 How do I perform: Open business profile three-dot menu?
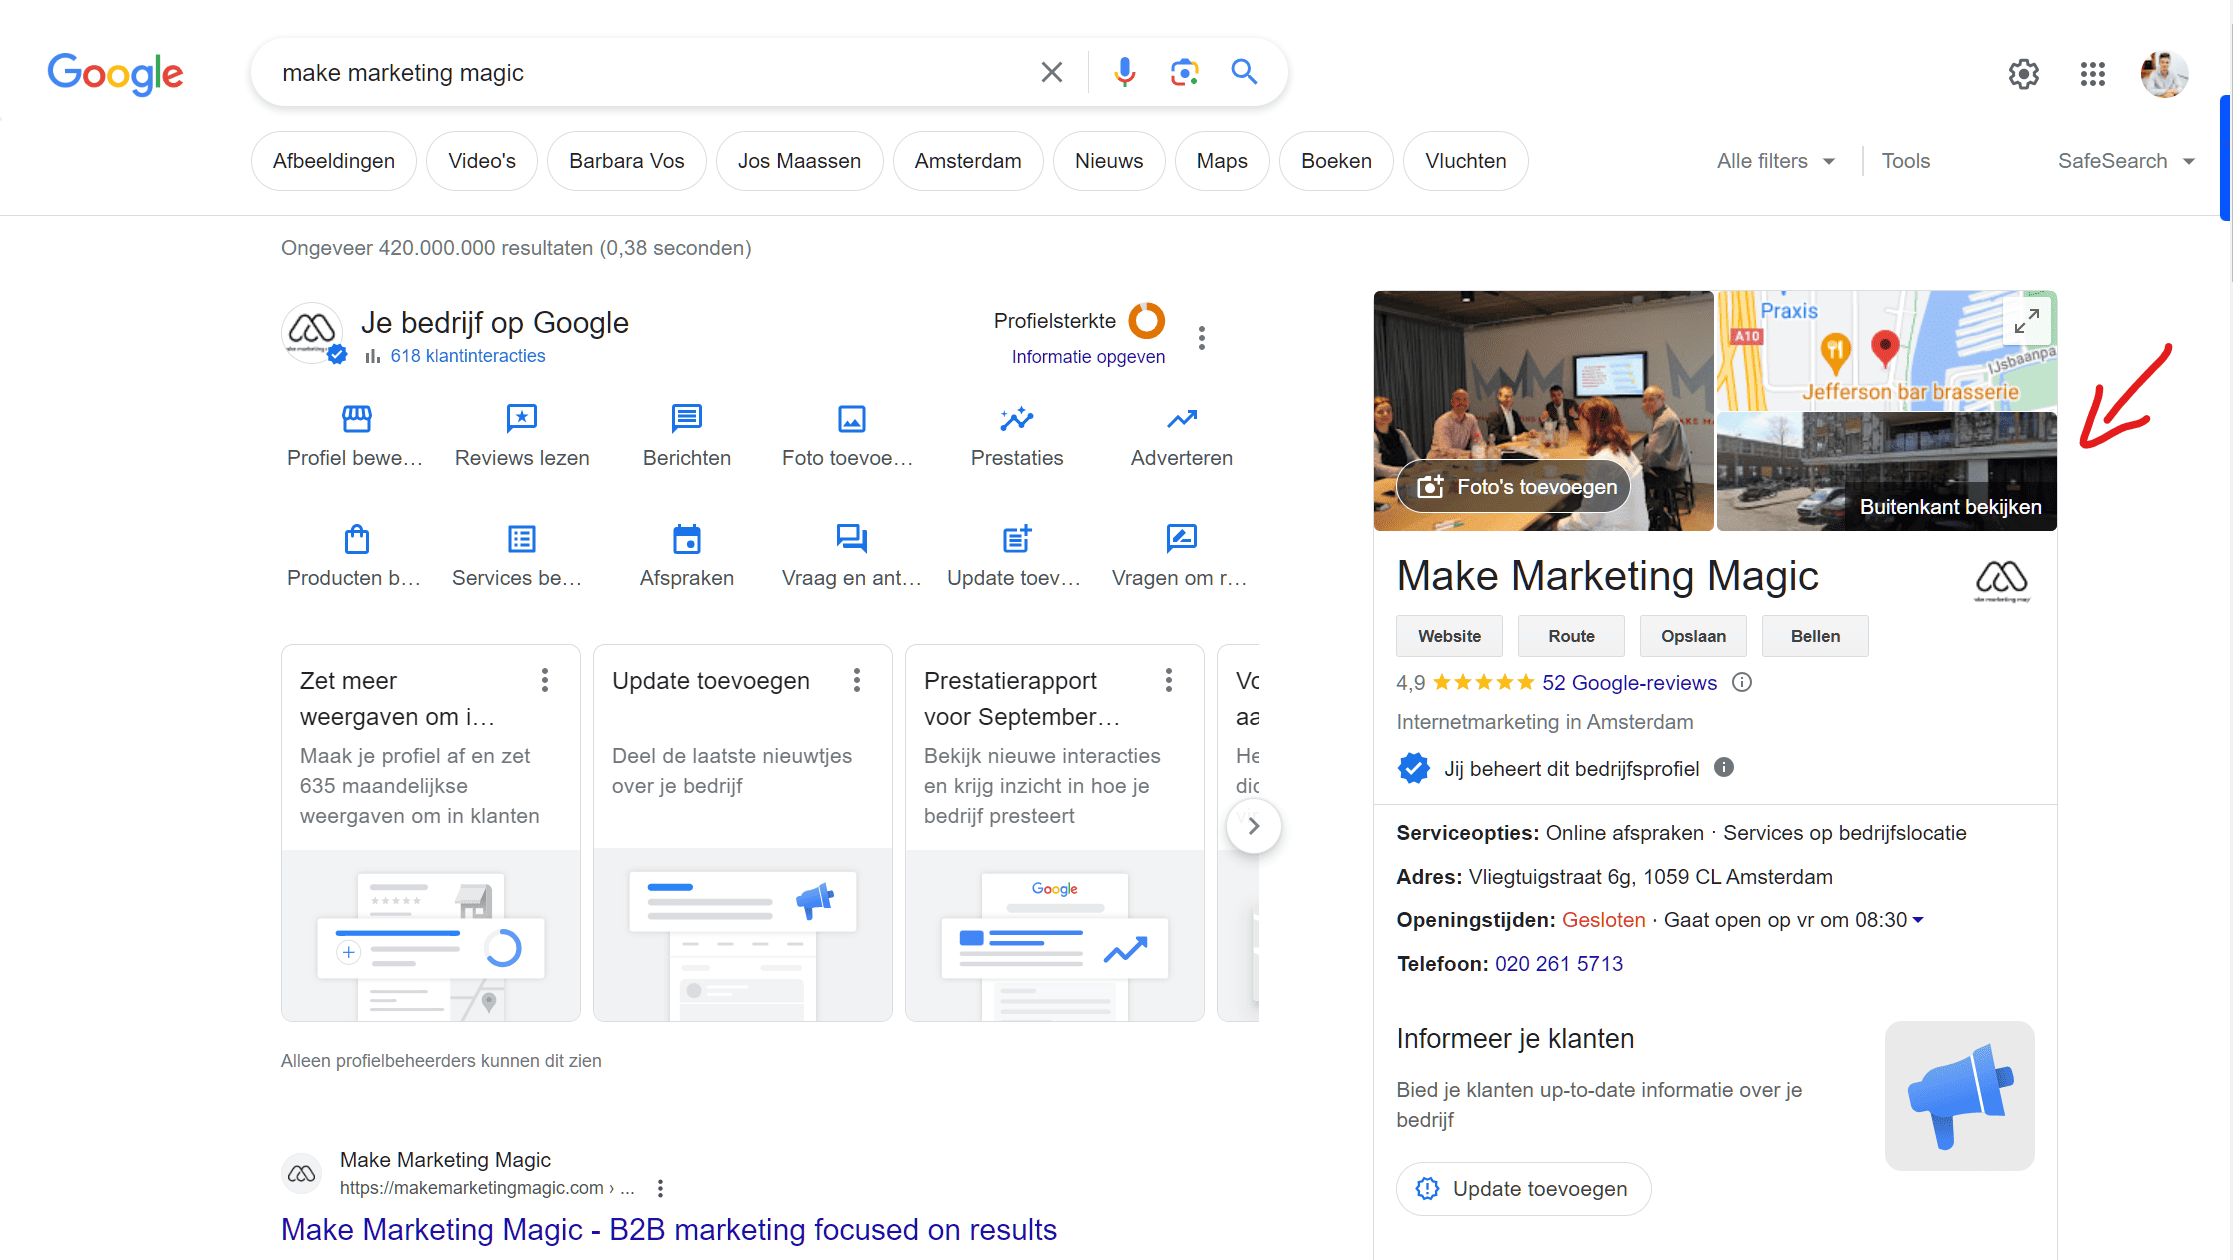pos(1202,338)
